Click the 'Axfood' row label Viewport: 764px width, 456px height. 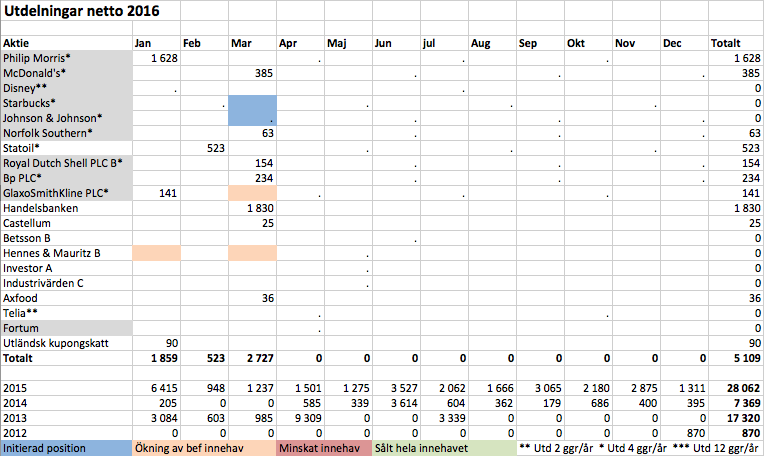pos(66,298)
